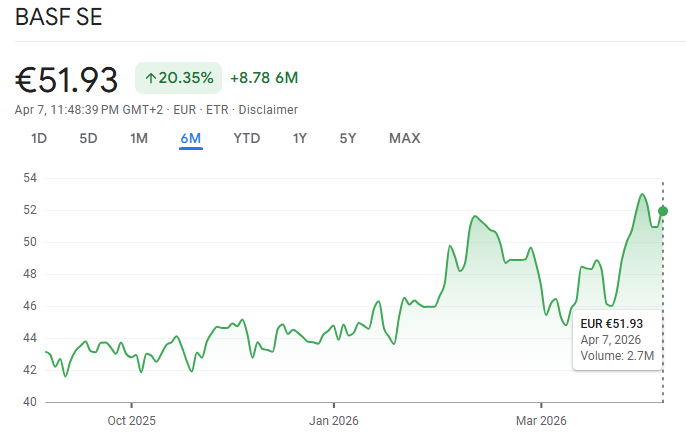The width and height of the screenshot is (686, 441).
Task: Click tooltip Volume: 2.7M text
Action: click(x=617, y=356)
